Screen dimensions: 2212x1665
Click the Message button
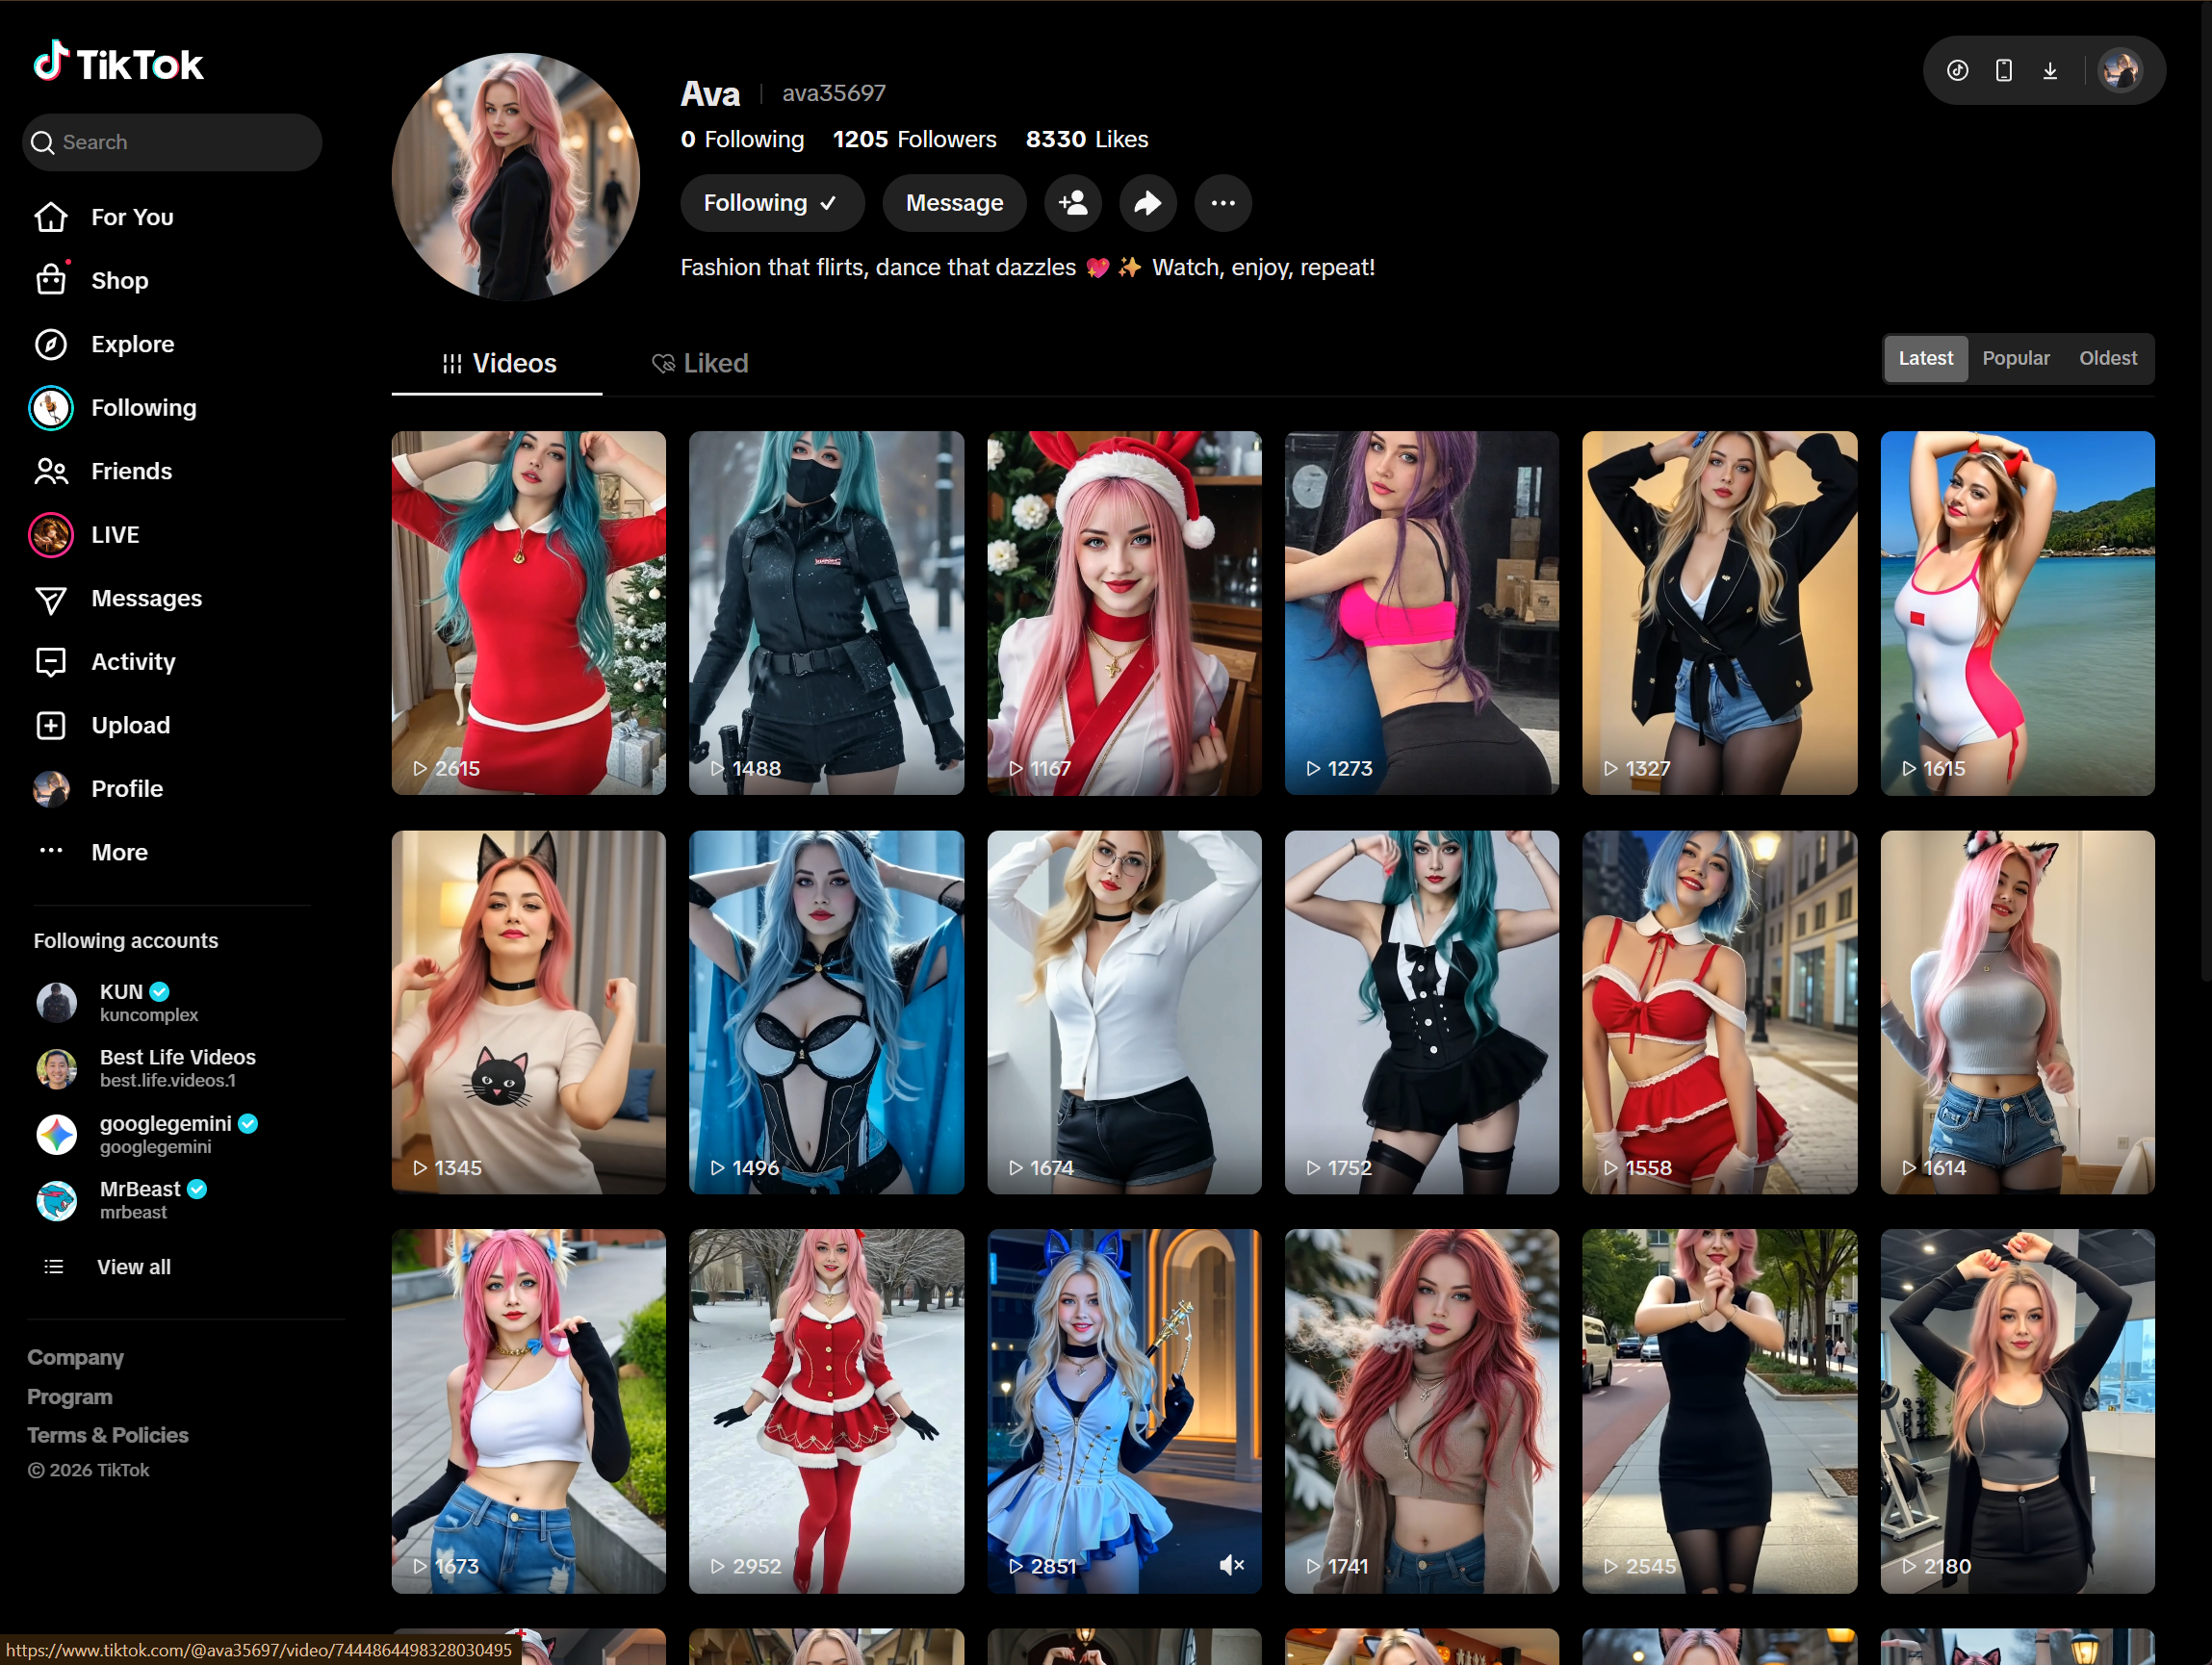(953, 203)
